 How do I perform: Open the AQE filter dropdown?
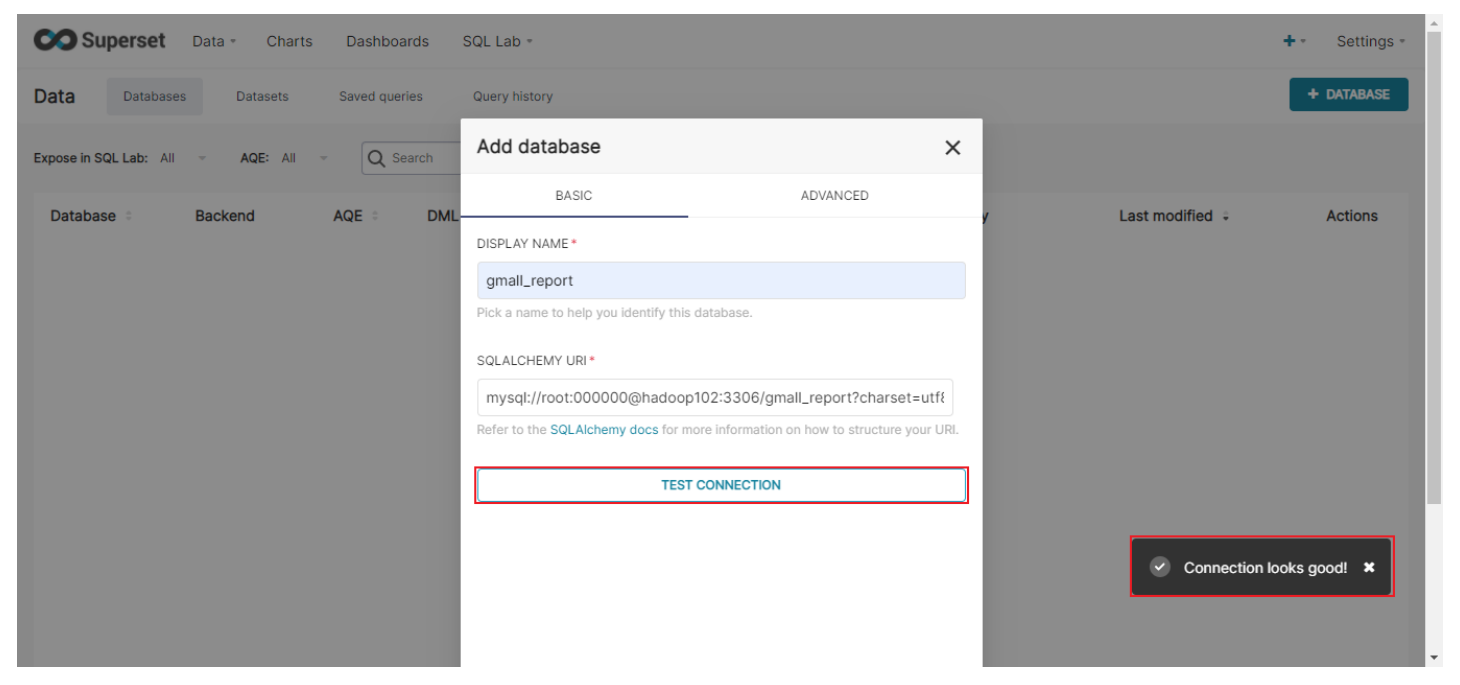pyautogui.click(x=305, y=158)
